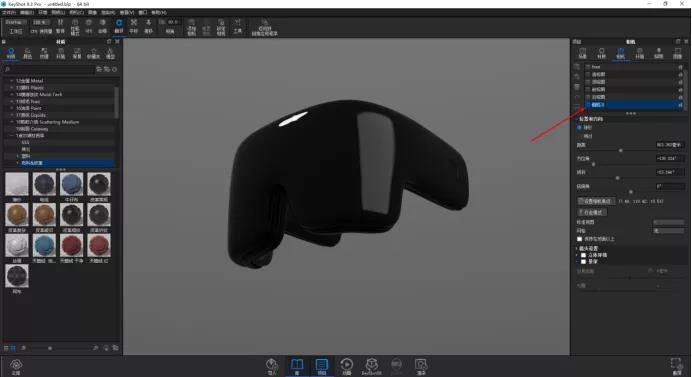Expand the Scattering Medium folder

pos(12,122)
